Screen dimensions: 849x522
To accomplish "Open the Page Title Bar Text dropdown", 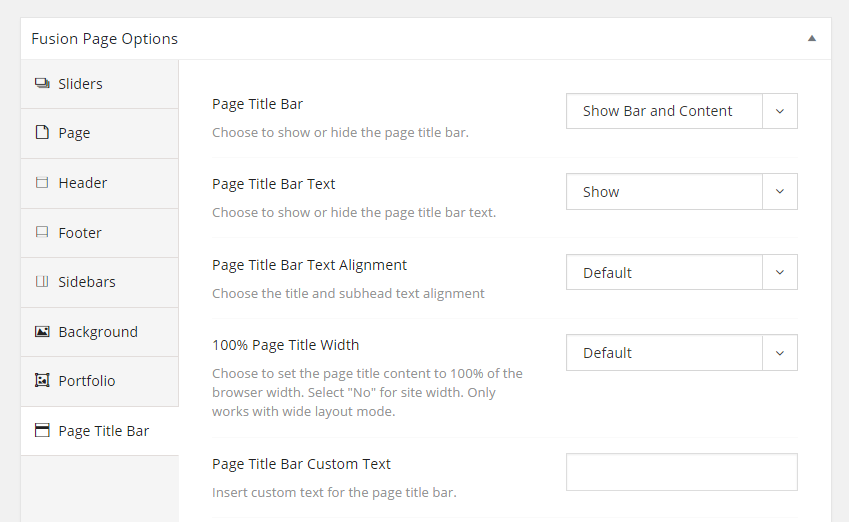I will (x=682, y=191).
